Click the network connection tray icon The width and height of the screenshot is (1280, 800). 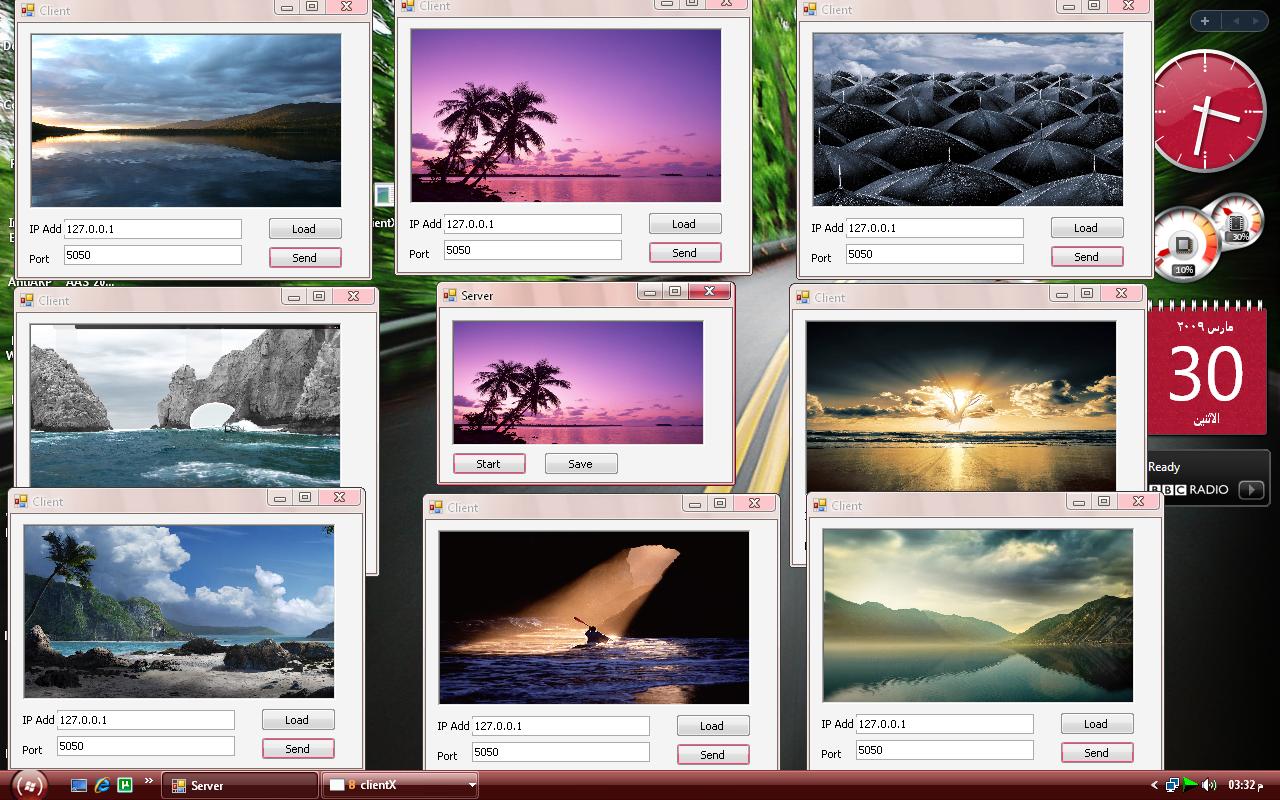tap(1172, 785)
